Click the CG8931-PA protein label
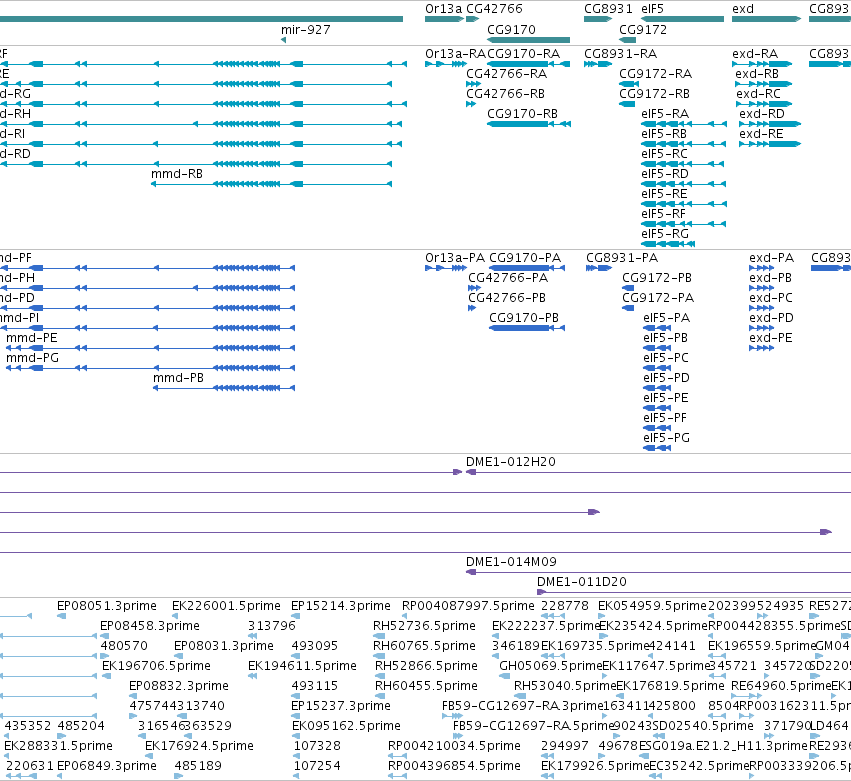 [622, 258]
